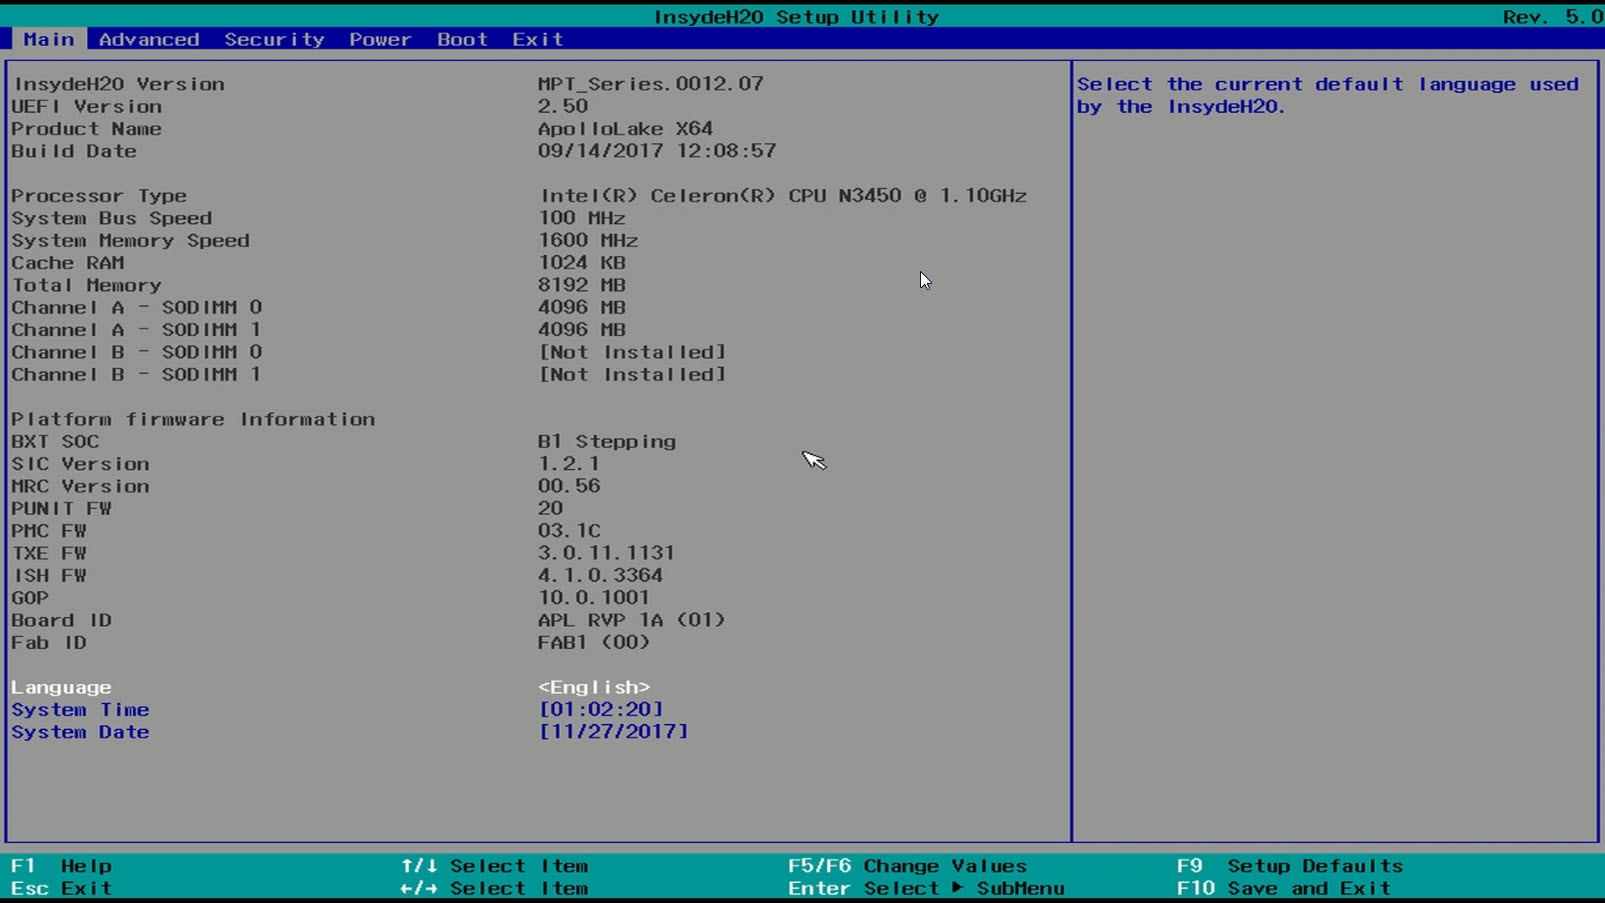Click ISH FW value 4.1.0.3364
The height and width of the screenshot is (903, 1605).
pyautogui.click(x=601, y=576)
